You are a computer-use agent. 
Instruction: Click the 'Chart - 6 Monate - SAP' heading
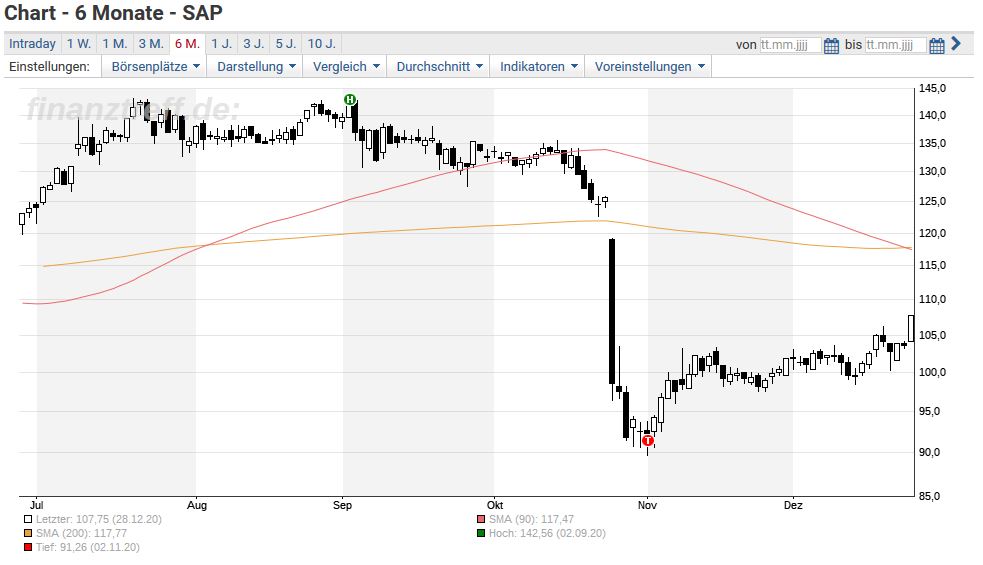pos(113,13)
